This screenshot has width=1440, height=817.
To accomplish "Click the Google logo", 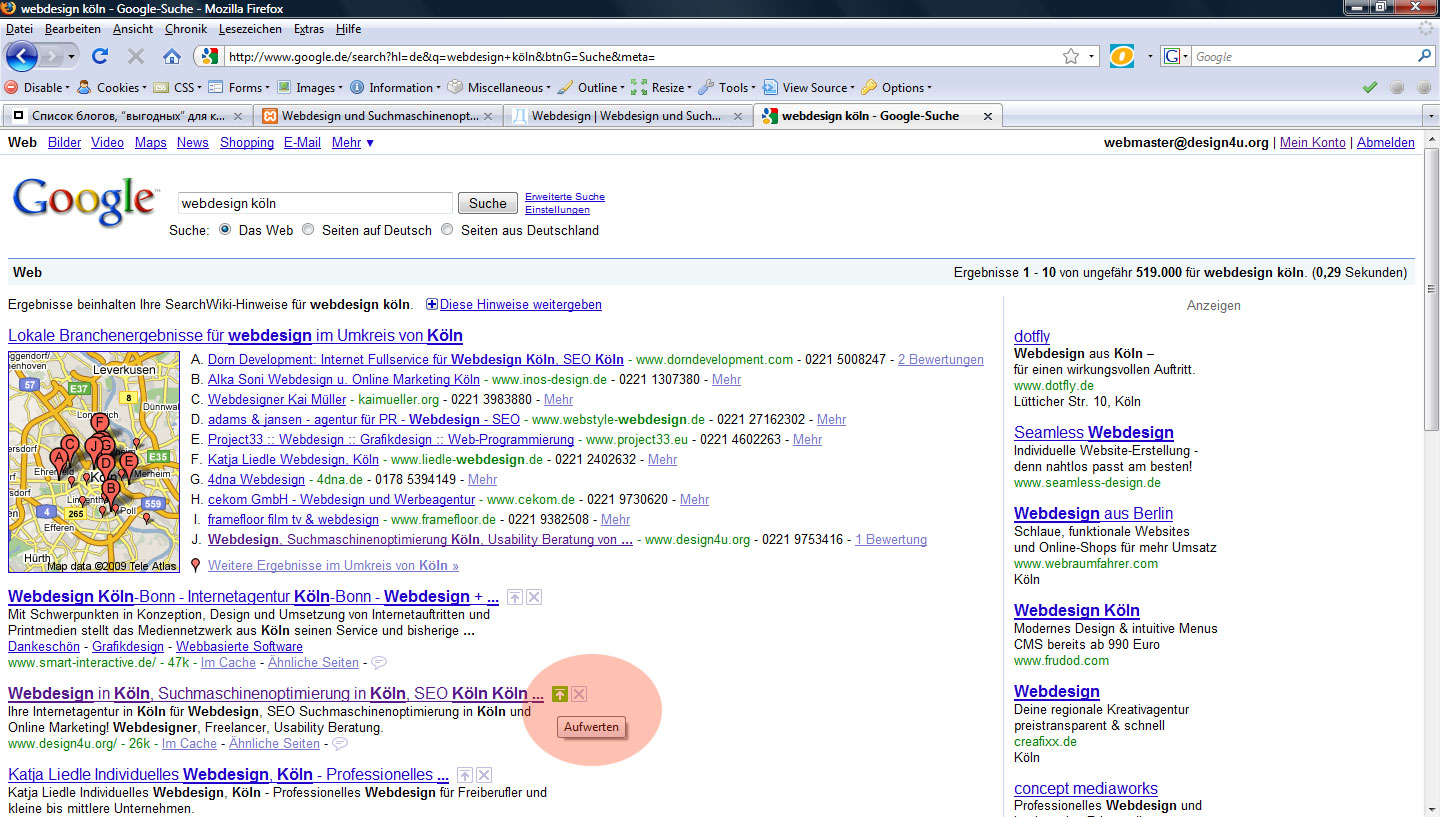I will pyautogui.click(x=85, y=205).
